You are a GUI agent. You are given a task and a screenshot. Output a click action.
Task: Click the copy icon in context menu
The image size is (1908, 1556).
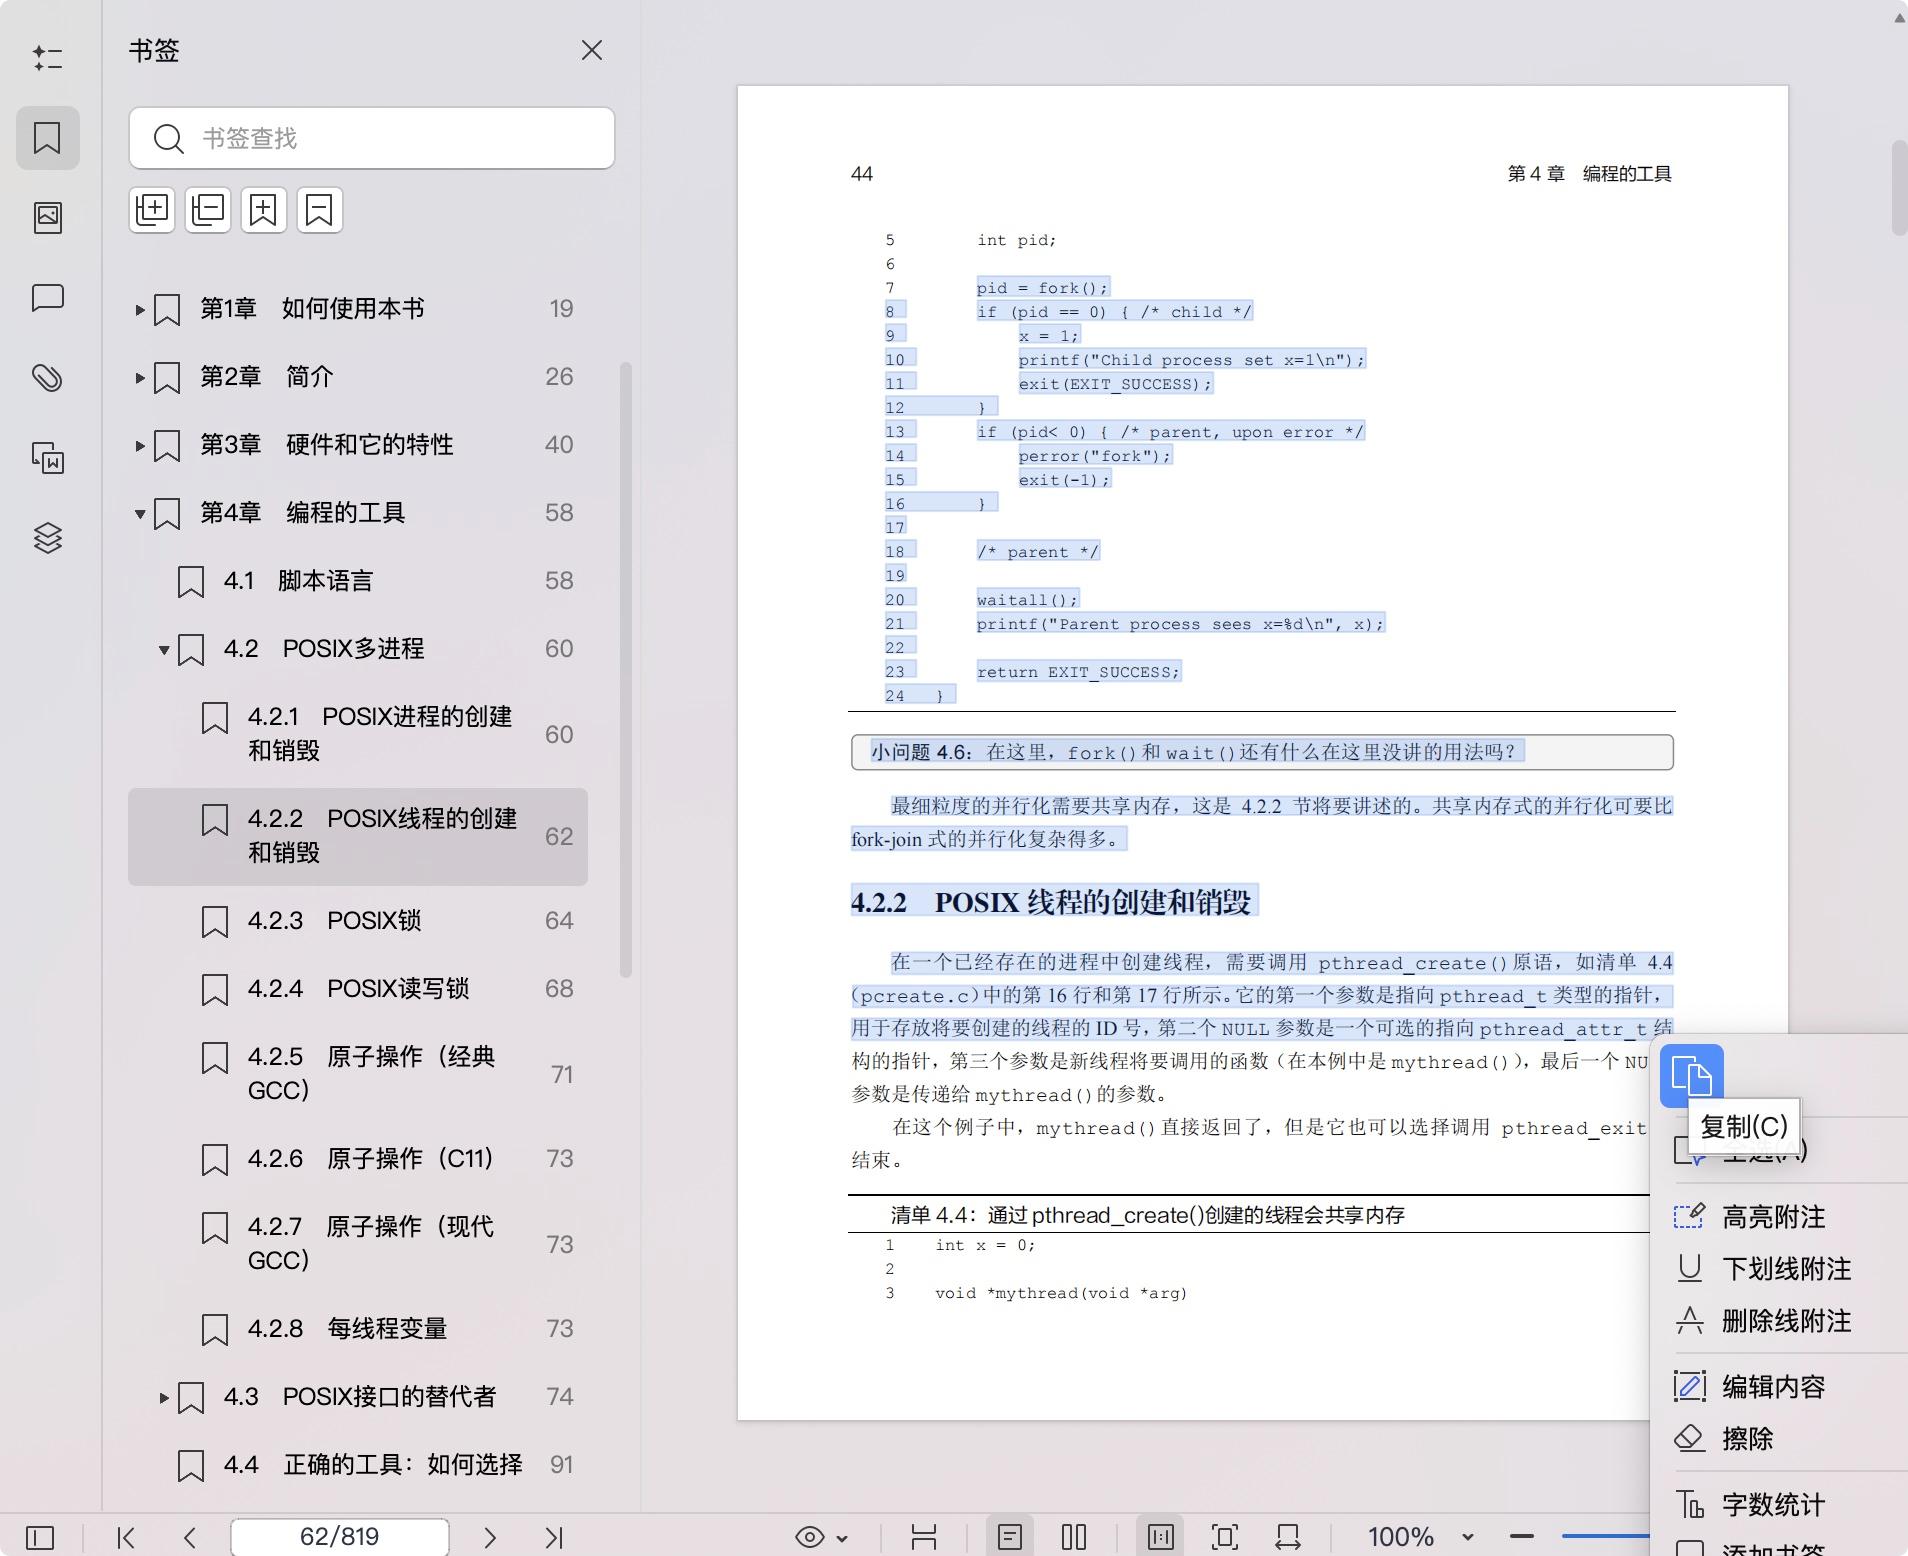coord(1692,1076)
